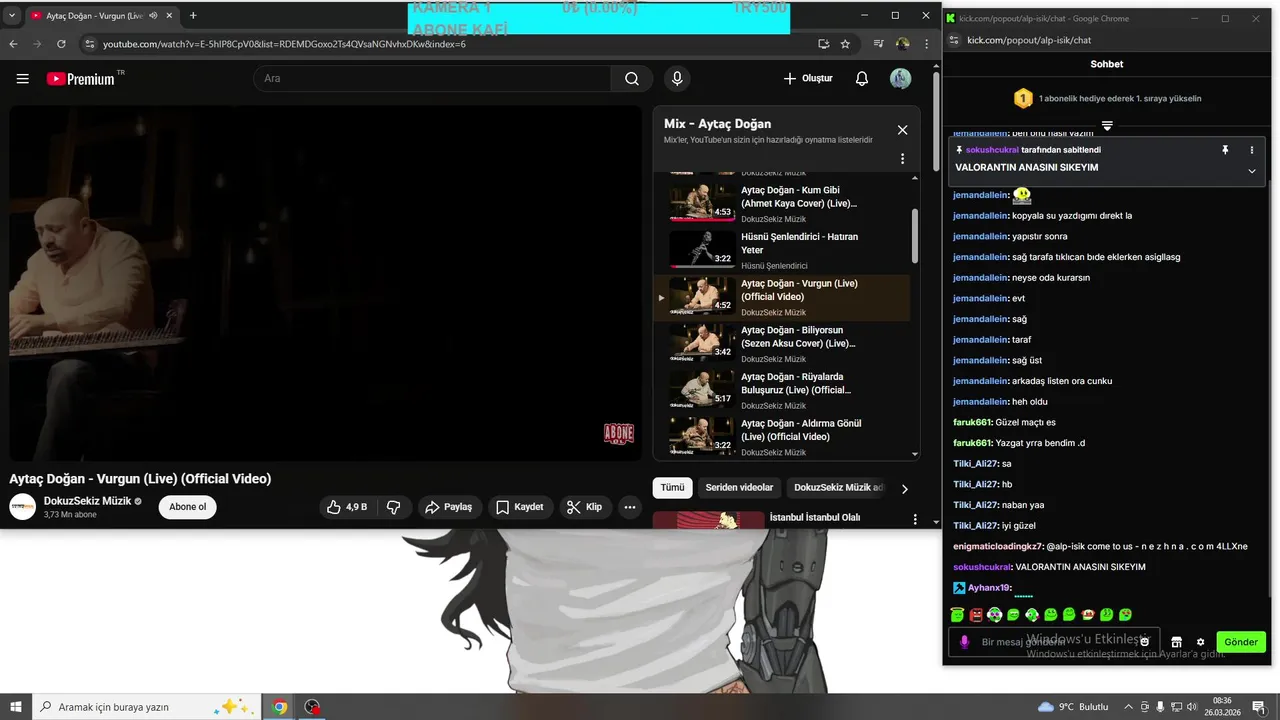Show hidden system tray icons chevron
The image size is (1280, 720).
[x=1130, y=707]
